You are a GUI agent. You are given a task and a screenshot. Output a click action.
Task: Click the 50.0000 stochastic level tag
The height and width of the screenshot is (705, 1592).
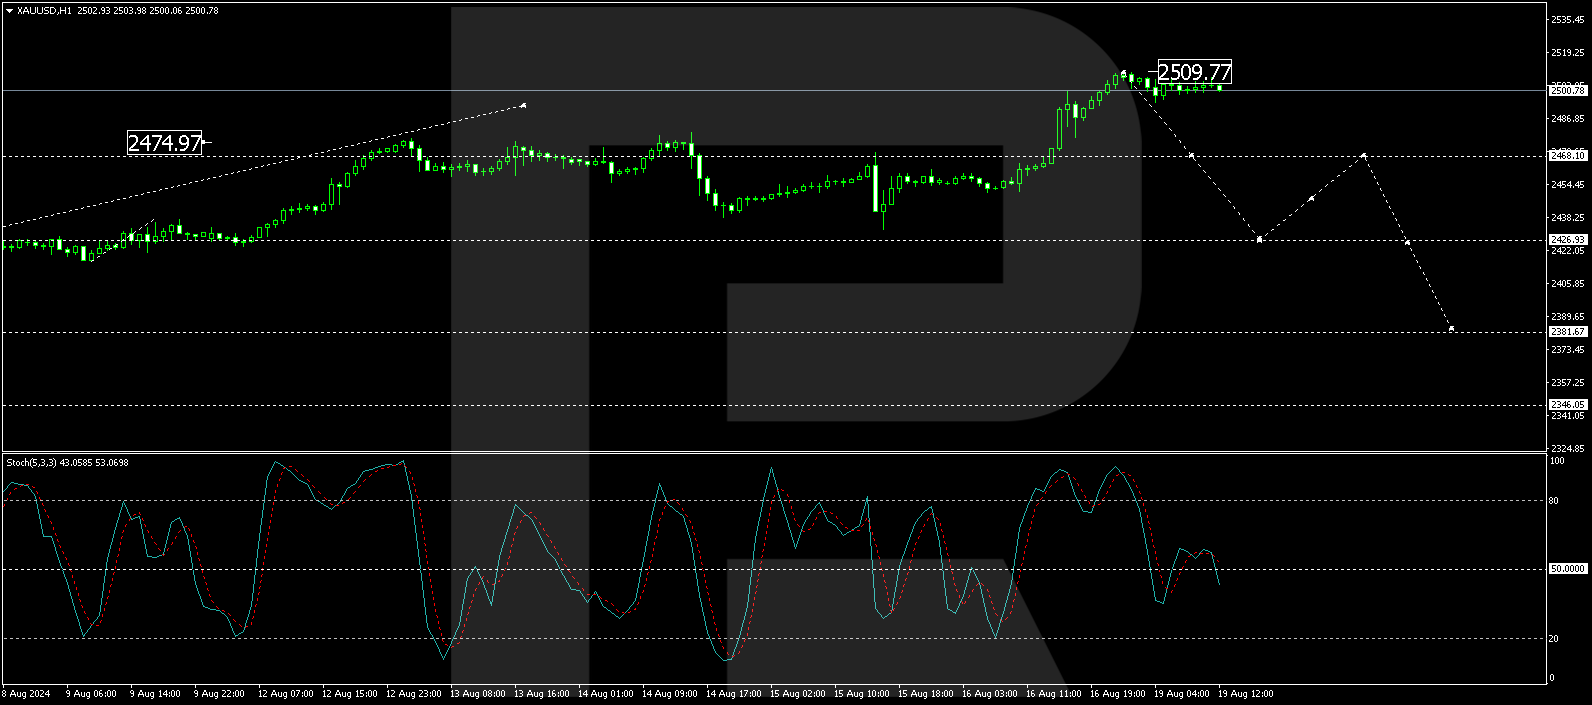pos(1567,568)
